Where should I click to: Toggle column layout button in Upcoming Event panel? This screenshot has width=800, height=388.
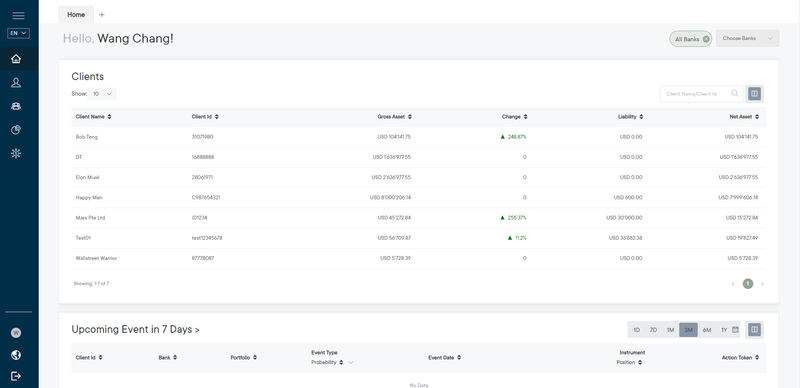(755, 330)
